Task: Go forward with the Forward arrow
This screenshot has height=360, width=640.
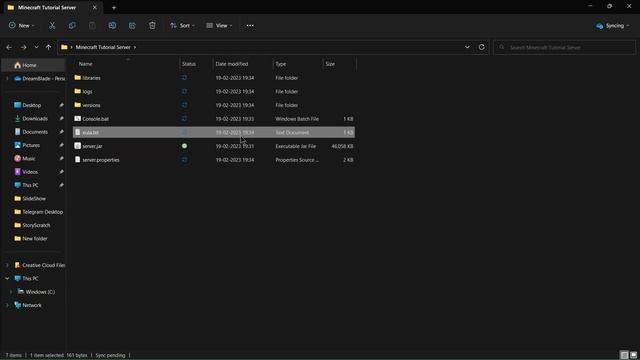Action: (23, 47)
